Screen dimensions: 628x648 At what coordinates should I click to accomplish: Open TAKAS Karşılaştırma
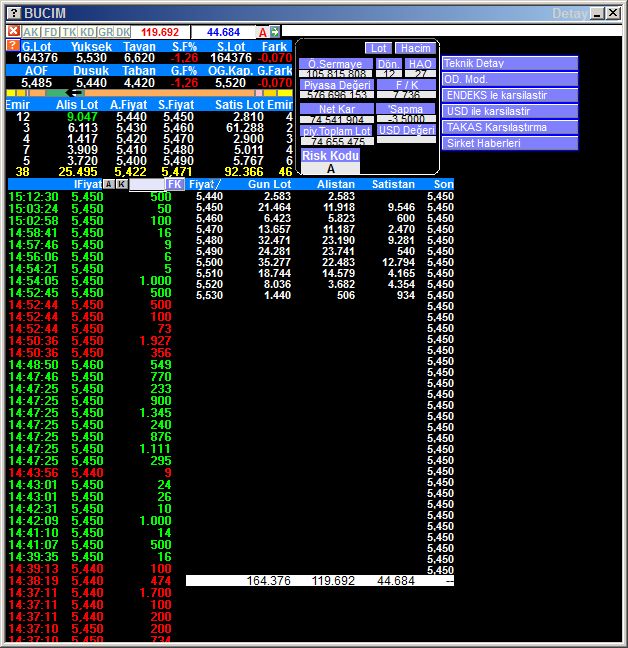(x=509, y=127)
